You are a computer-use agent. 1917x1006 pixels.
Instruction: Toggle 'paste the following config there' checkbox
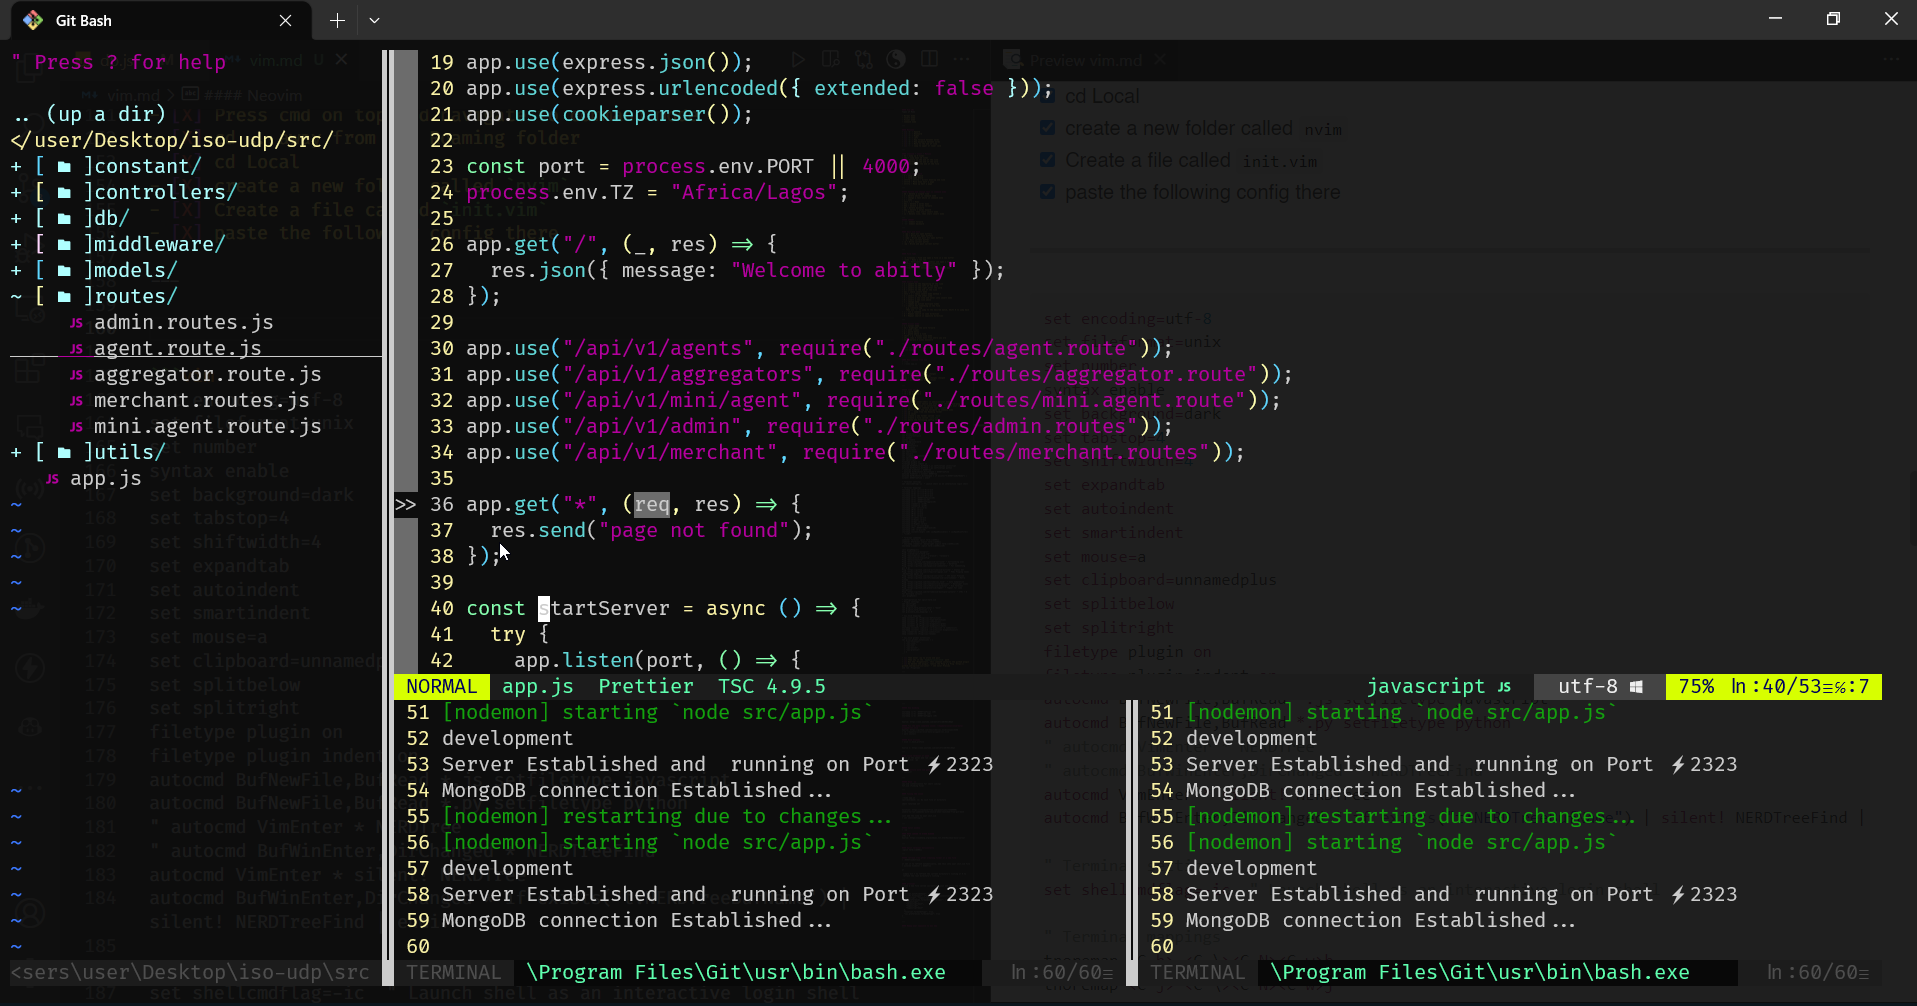(x=1047, y=192)
